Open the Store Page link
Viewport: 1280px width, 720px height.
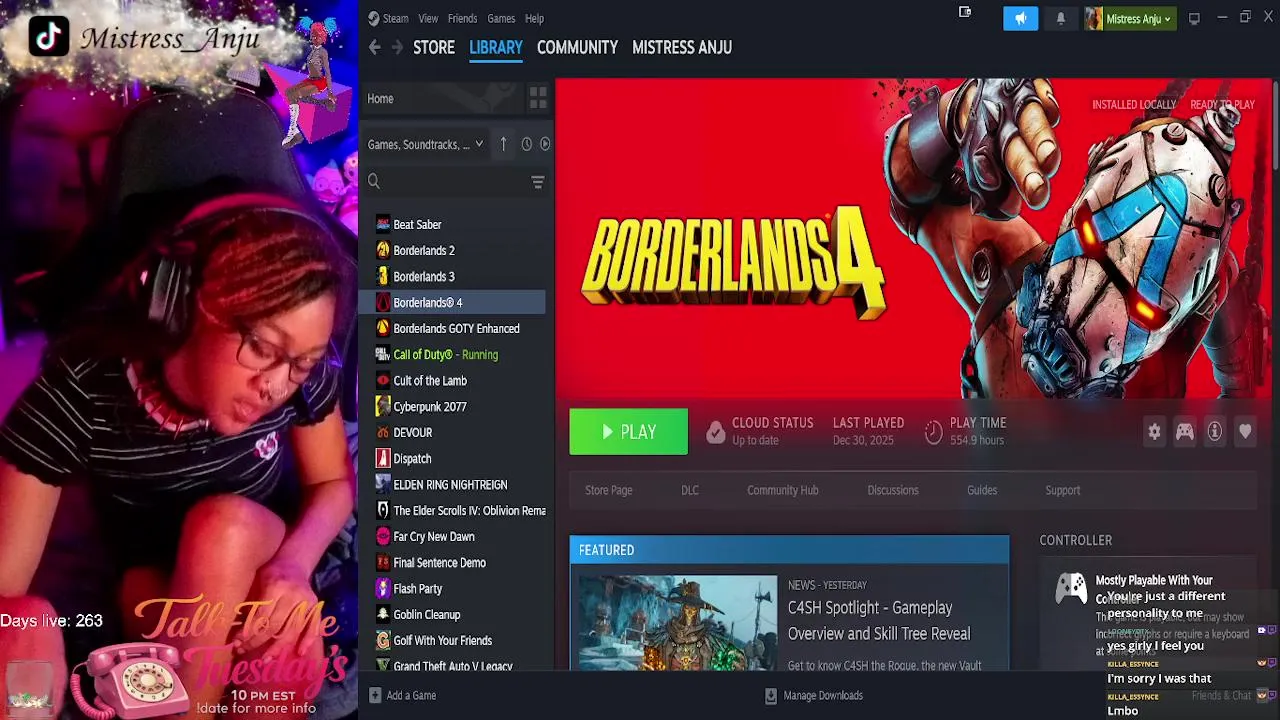[609, 490]
